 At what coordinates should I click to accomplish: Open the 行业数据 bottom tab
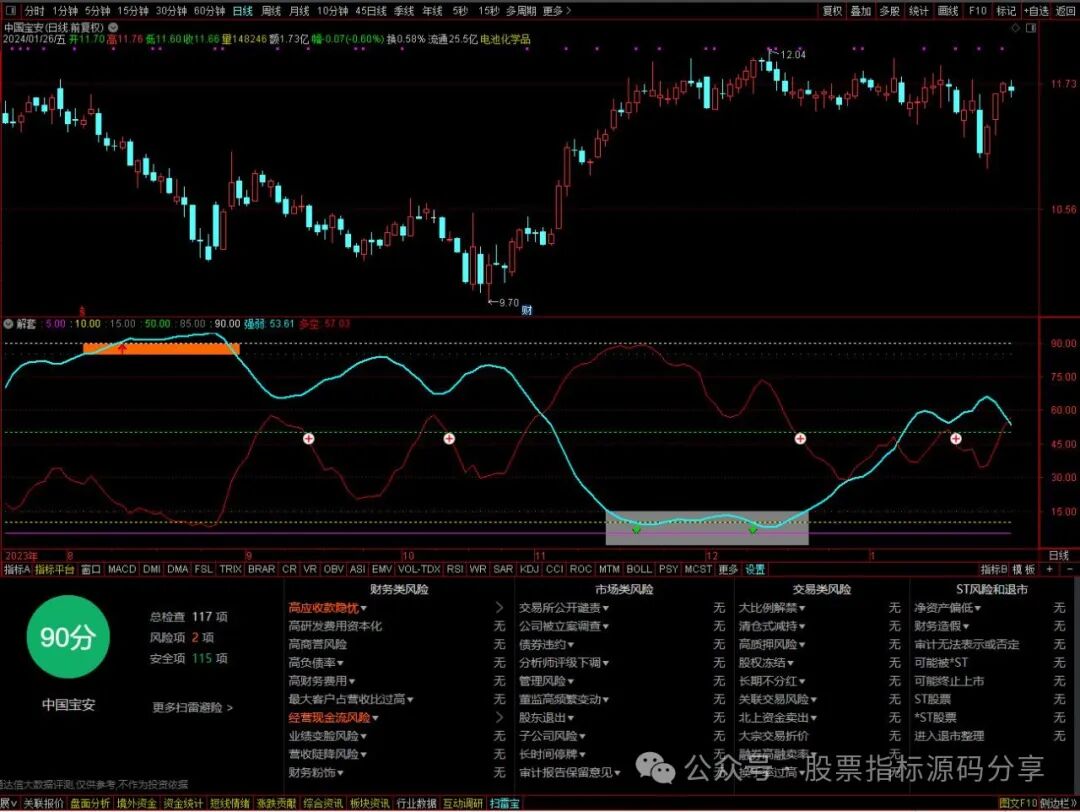pos(417,803)
